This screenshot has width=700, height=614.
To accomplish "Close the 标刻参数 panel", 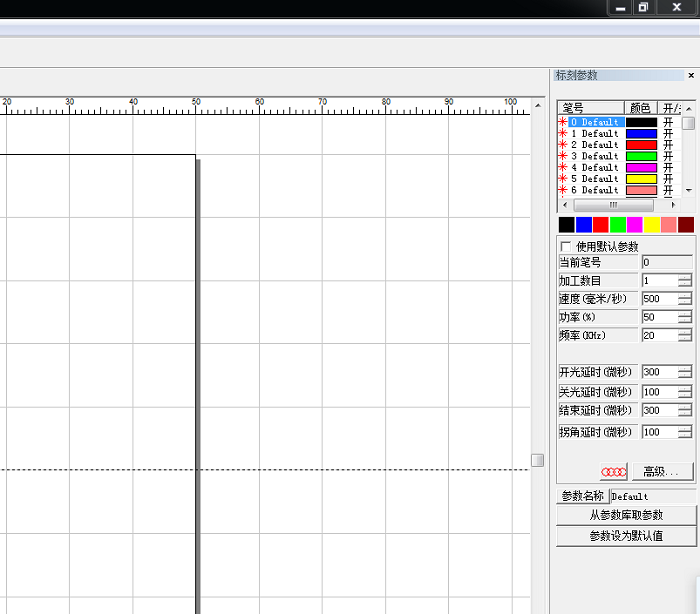I will 691,76.
